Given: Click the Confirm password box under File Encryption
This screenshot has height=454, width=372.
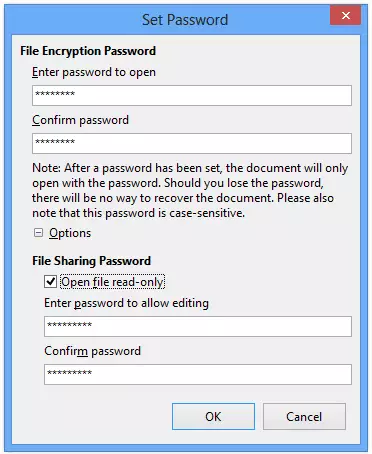Looking at the screenshot, I should coord(192,143).
